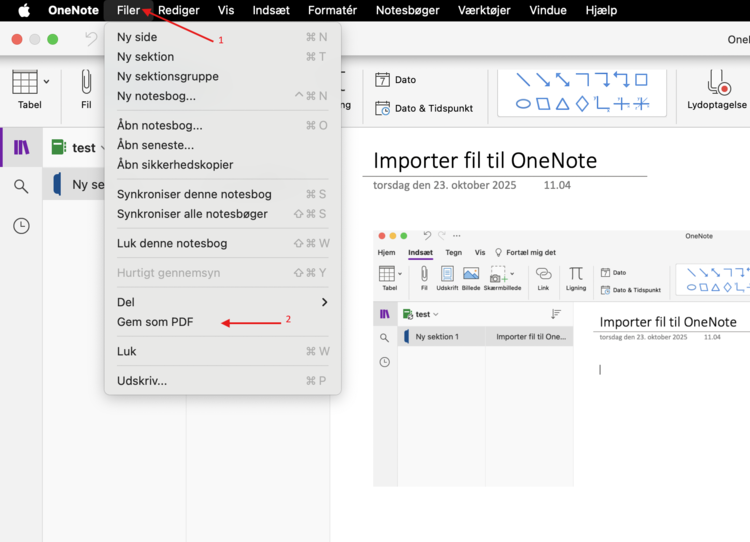This screenshot has width=750, height=542.
Task: Insert date with the Dato button
Action: [x=396, y=80]
